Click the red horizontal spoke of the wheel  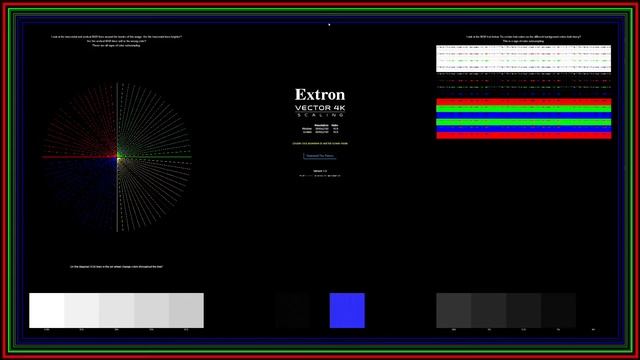[x=80, y=157]
